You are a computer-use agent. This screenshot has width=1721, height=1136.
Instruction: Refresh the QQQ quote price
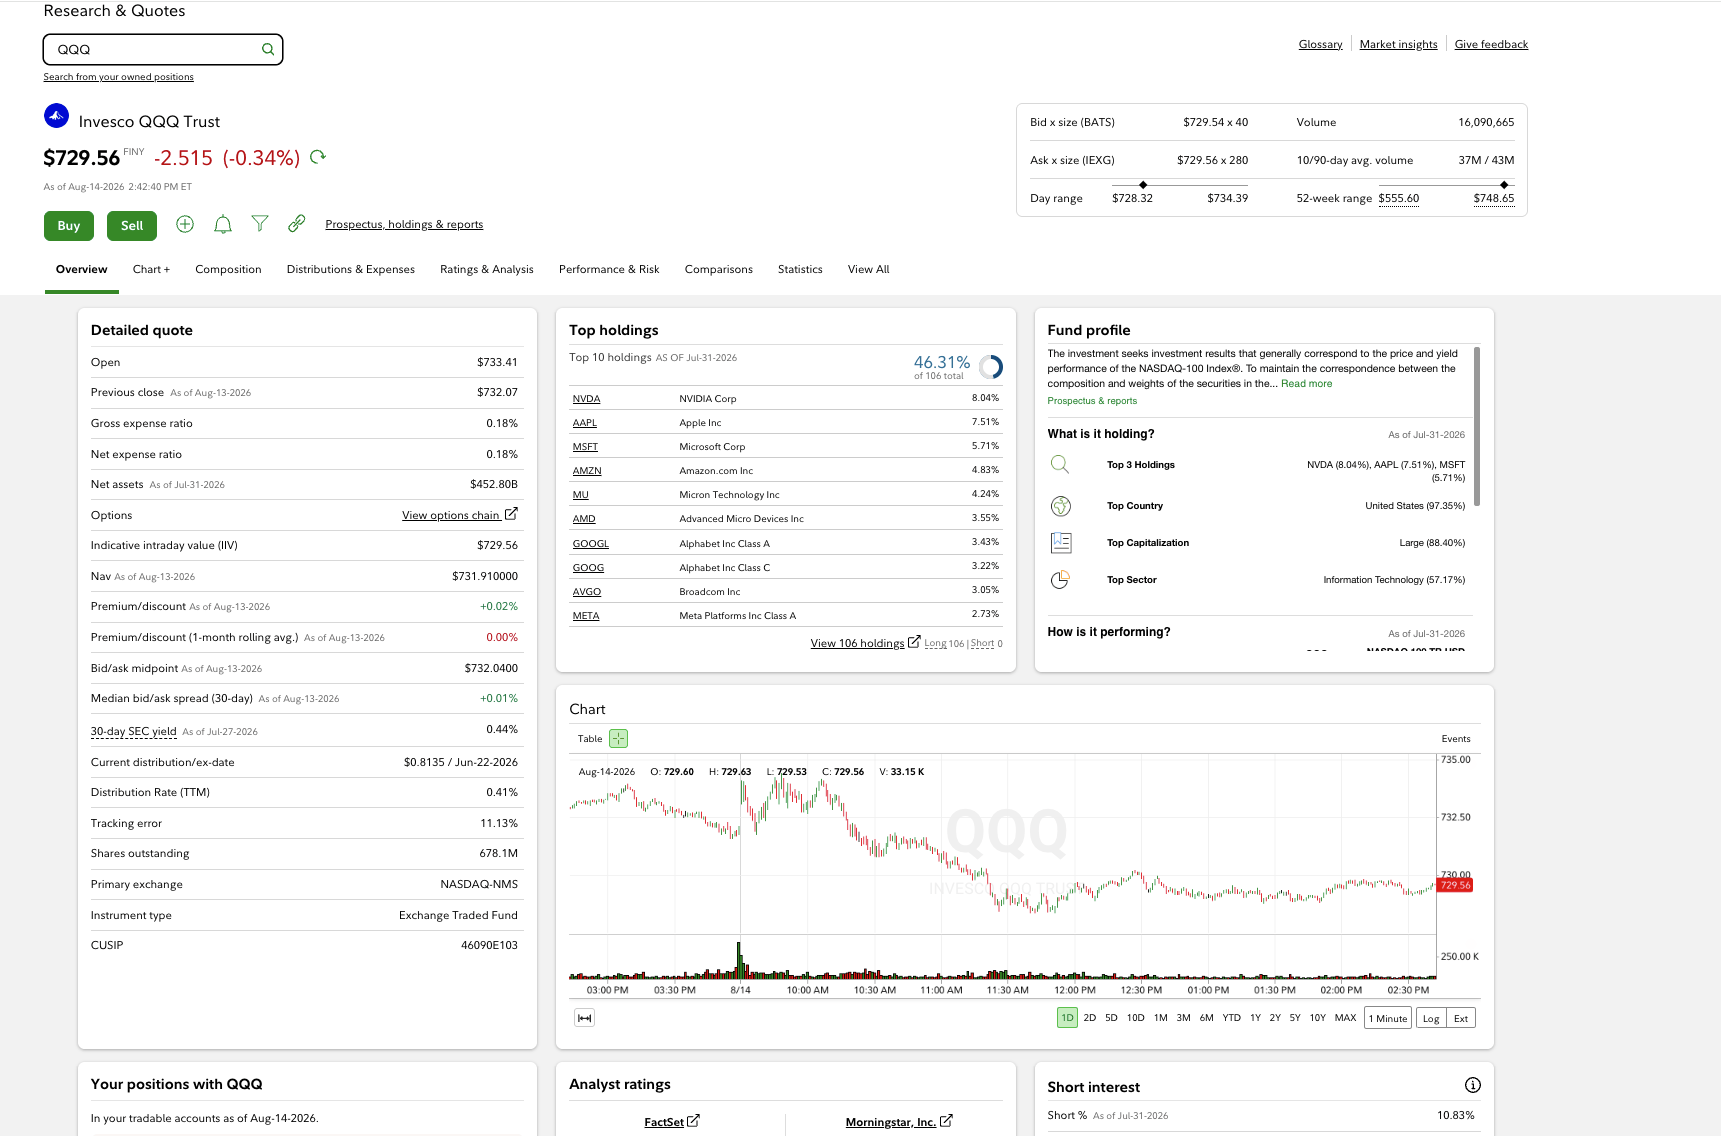click(318, 157)
